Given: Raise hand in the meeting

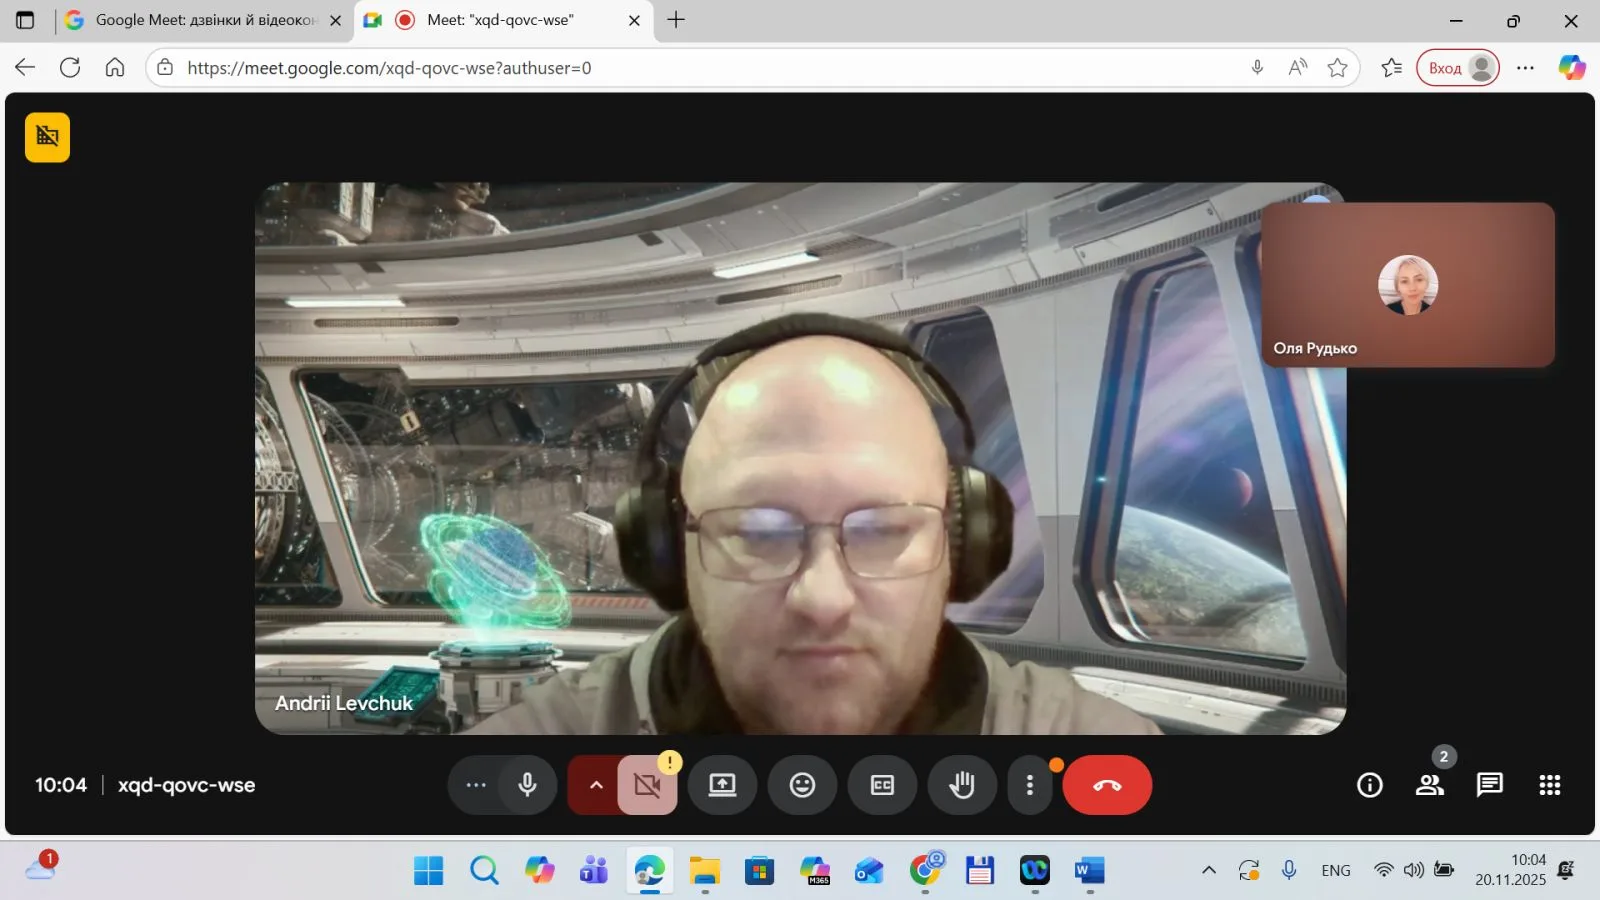Looking at the screenshot, I should point(962,785).
